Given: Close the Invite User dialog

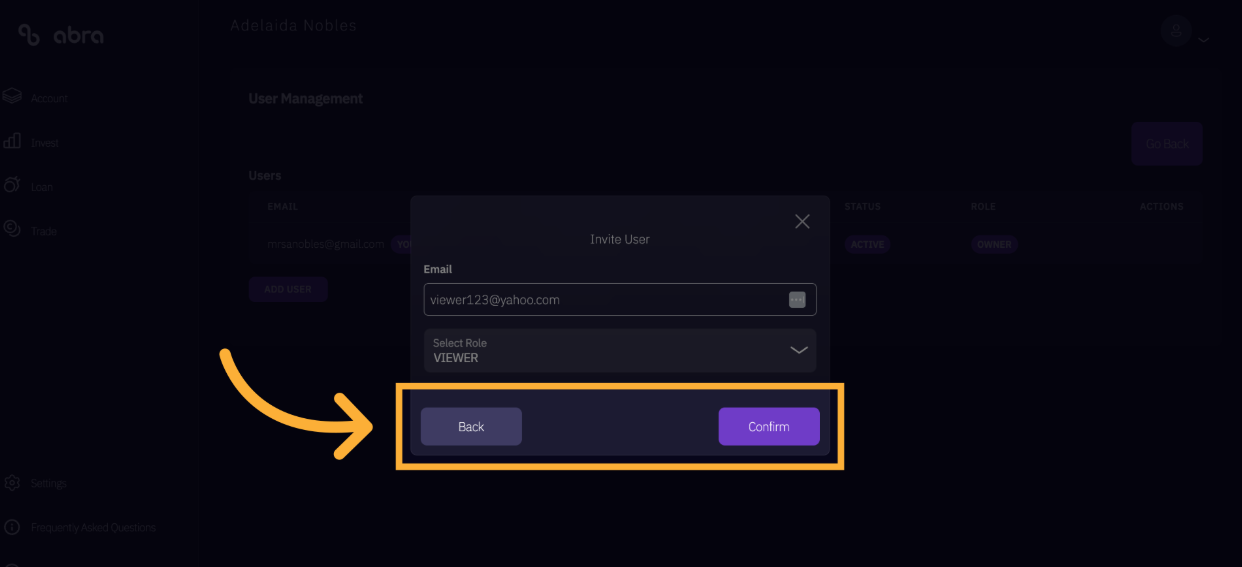Looking at the screenshot, I should 802,221.
